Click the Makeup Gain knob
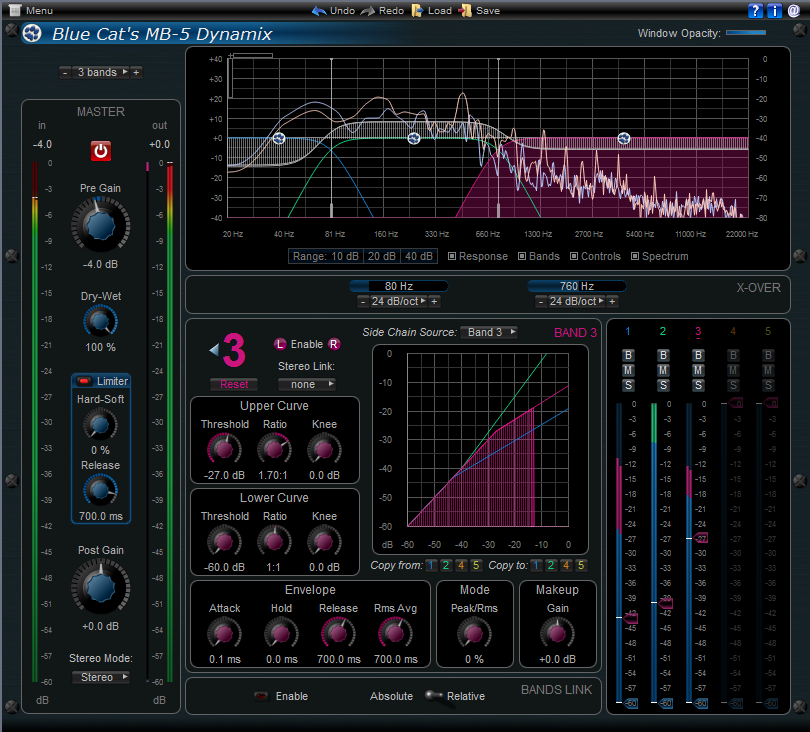The height and width of the screenshot is (732, 810). 557,633
